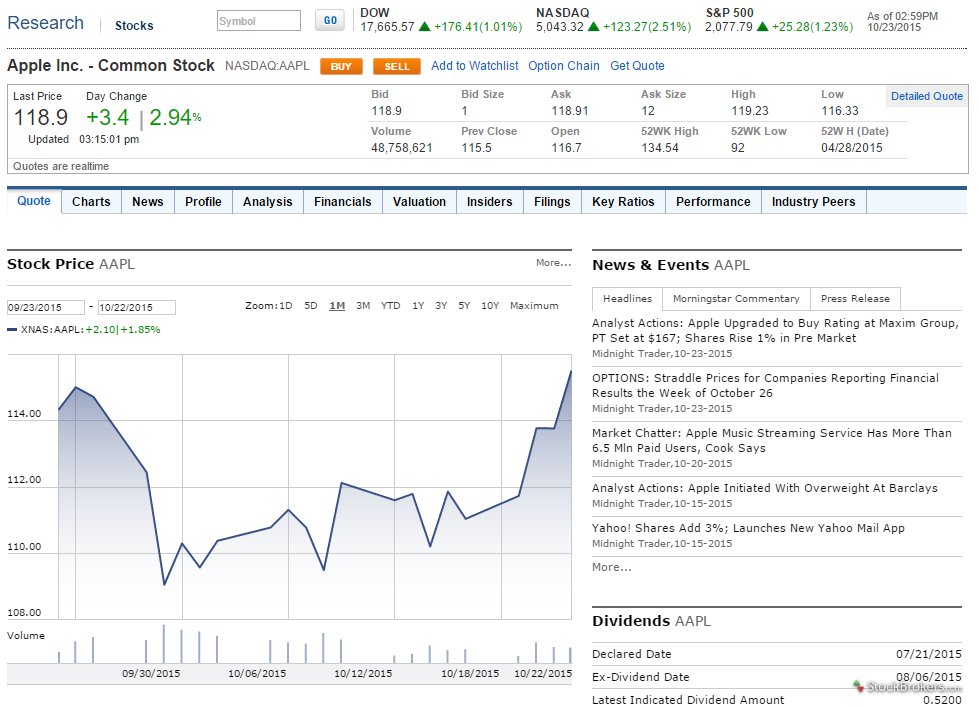The height and width of the screenshot is (706, 978).
Task: Click the Ex-Dividend Date value 08/06/2015
Action: (x=929, y=677)
